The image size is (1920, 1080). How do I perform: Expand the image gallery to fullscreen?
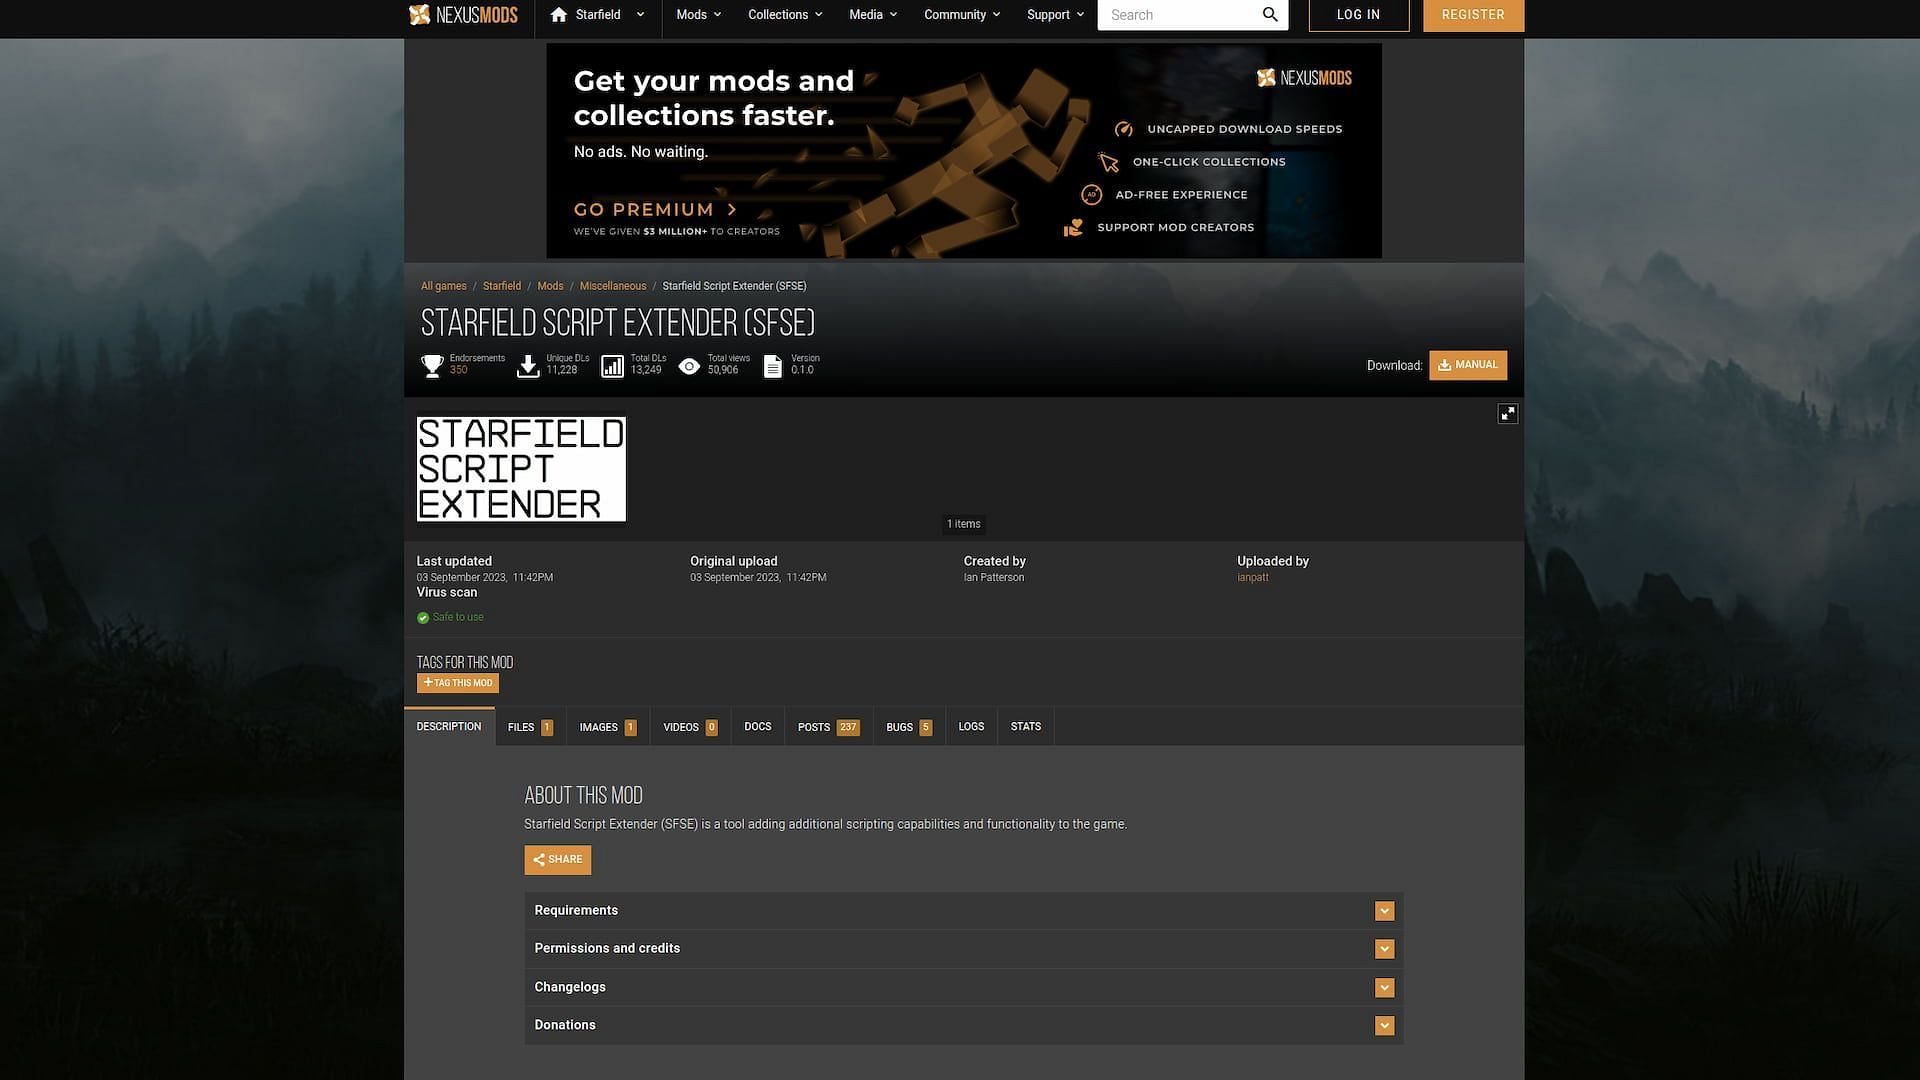1507,414
